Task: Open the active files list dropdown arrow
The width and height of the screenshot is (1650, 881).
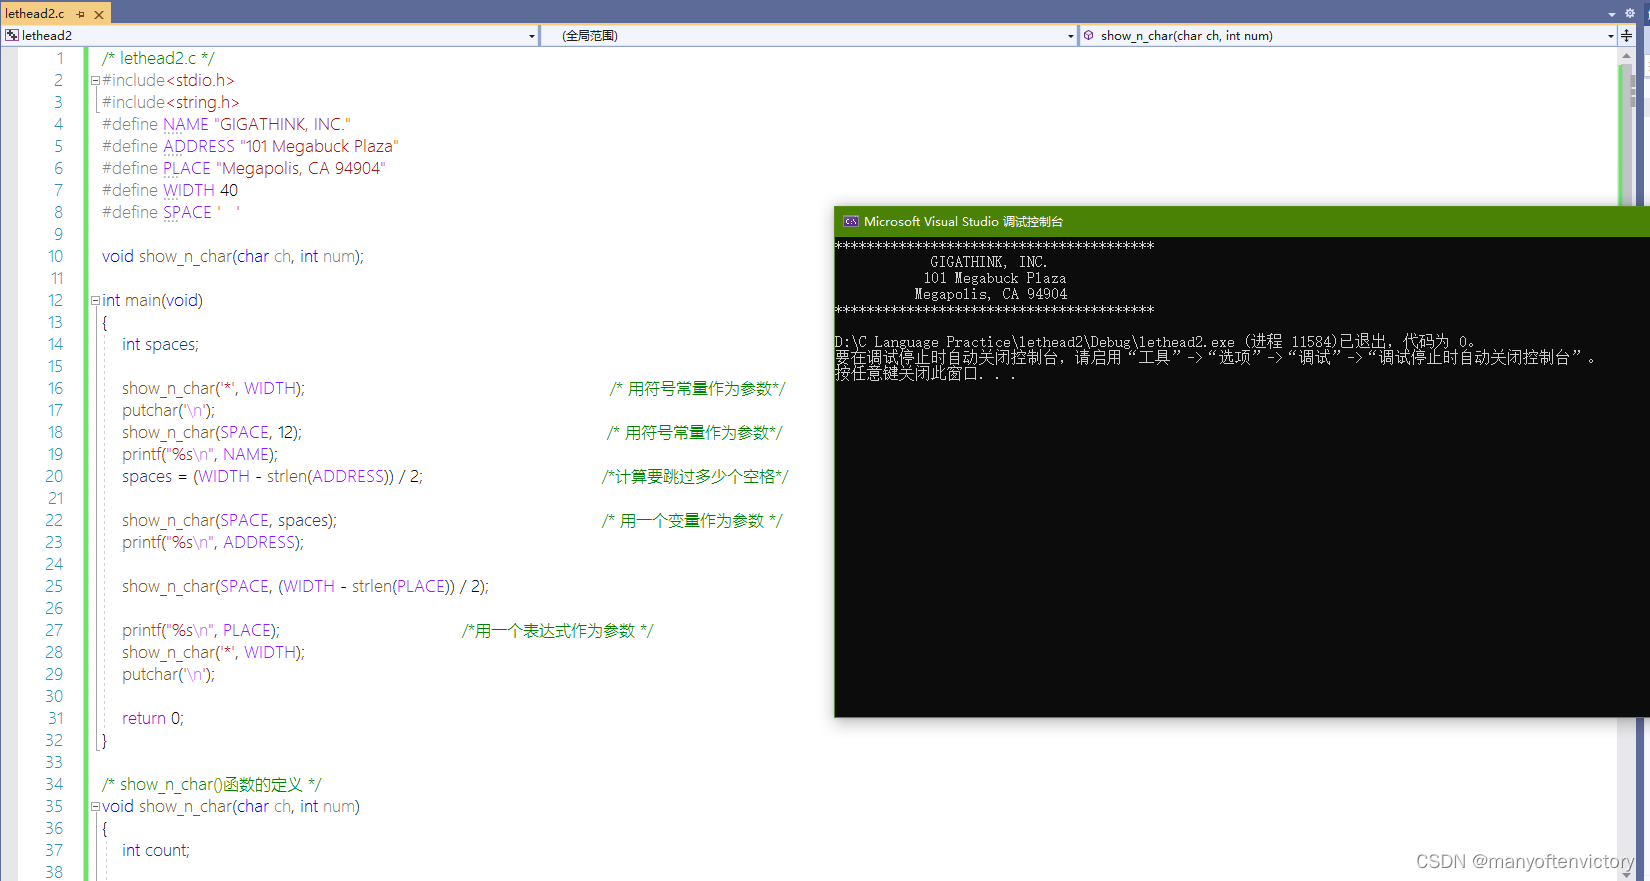Action: [1612, 14]
